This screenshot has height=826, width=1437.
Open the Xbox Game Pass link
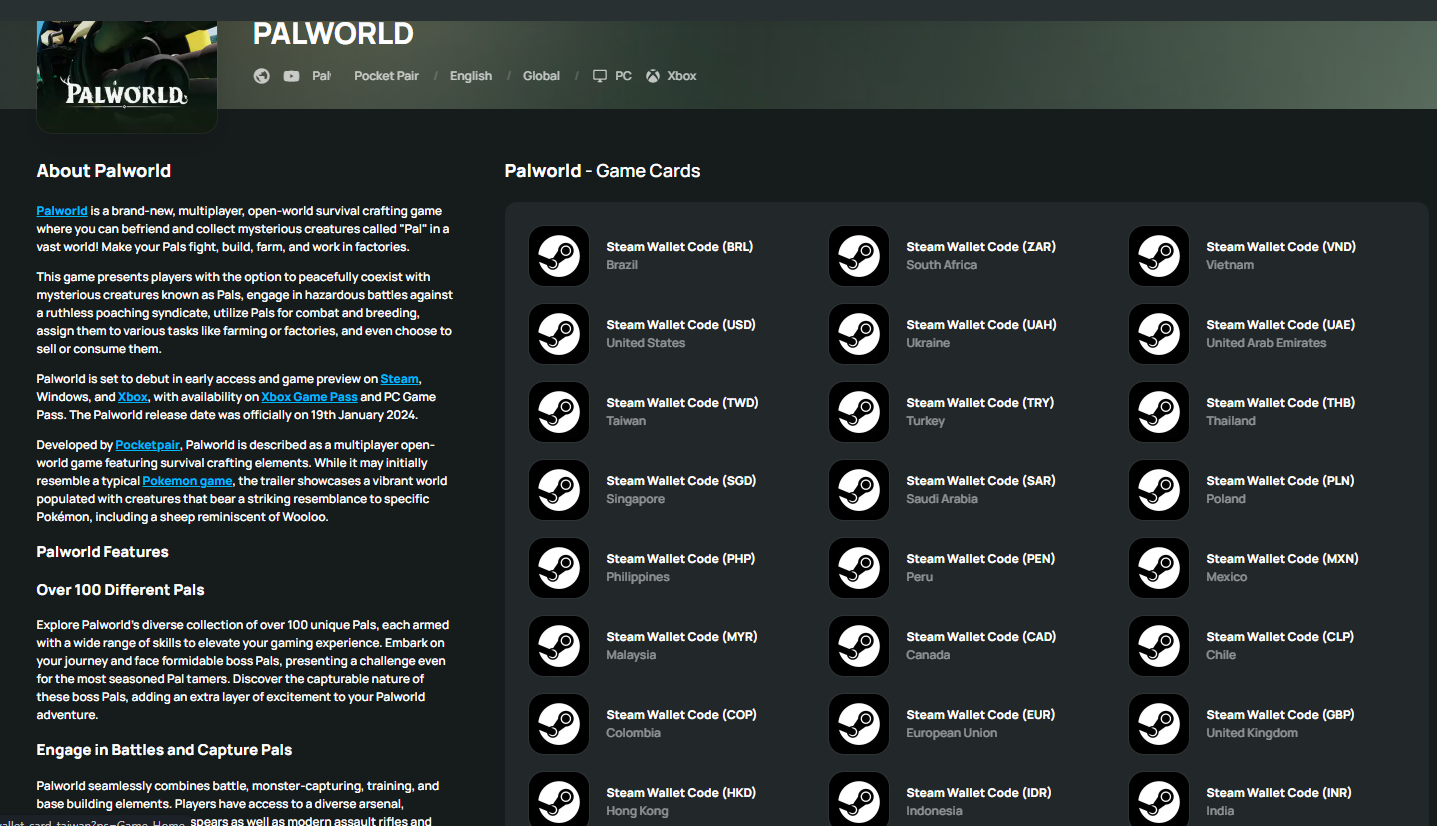click(x=309, y=397)
